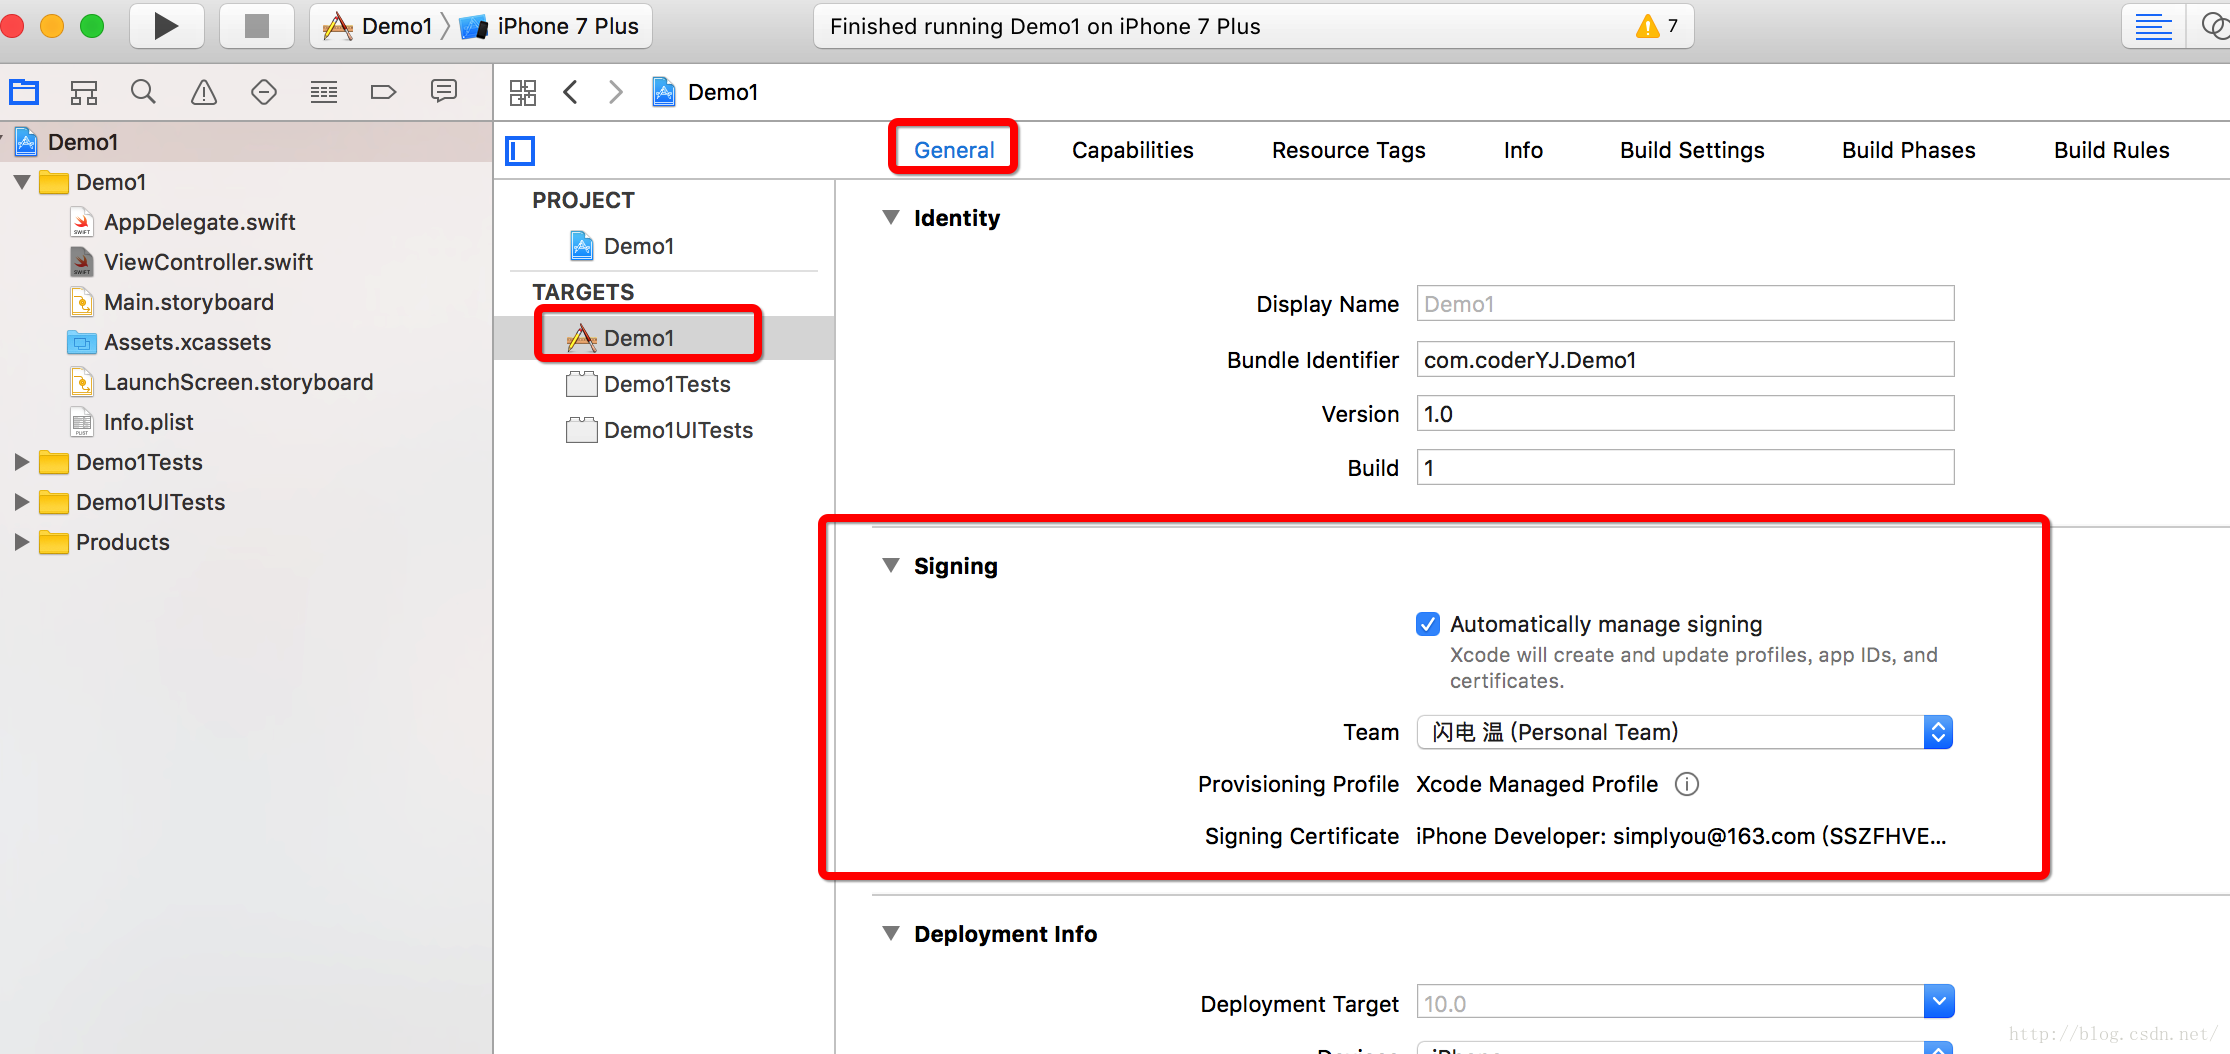Image resolution: width=2230 pixels, height=1054 pixels.
Task: Click the Bundle Identifier field
Action: click(1685, 360)
